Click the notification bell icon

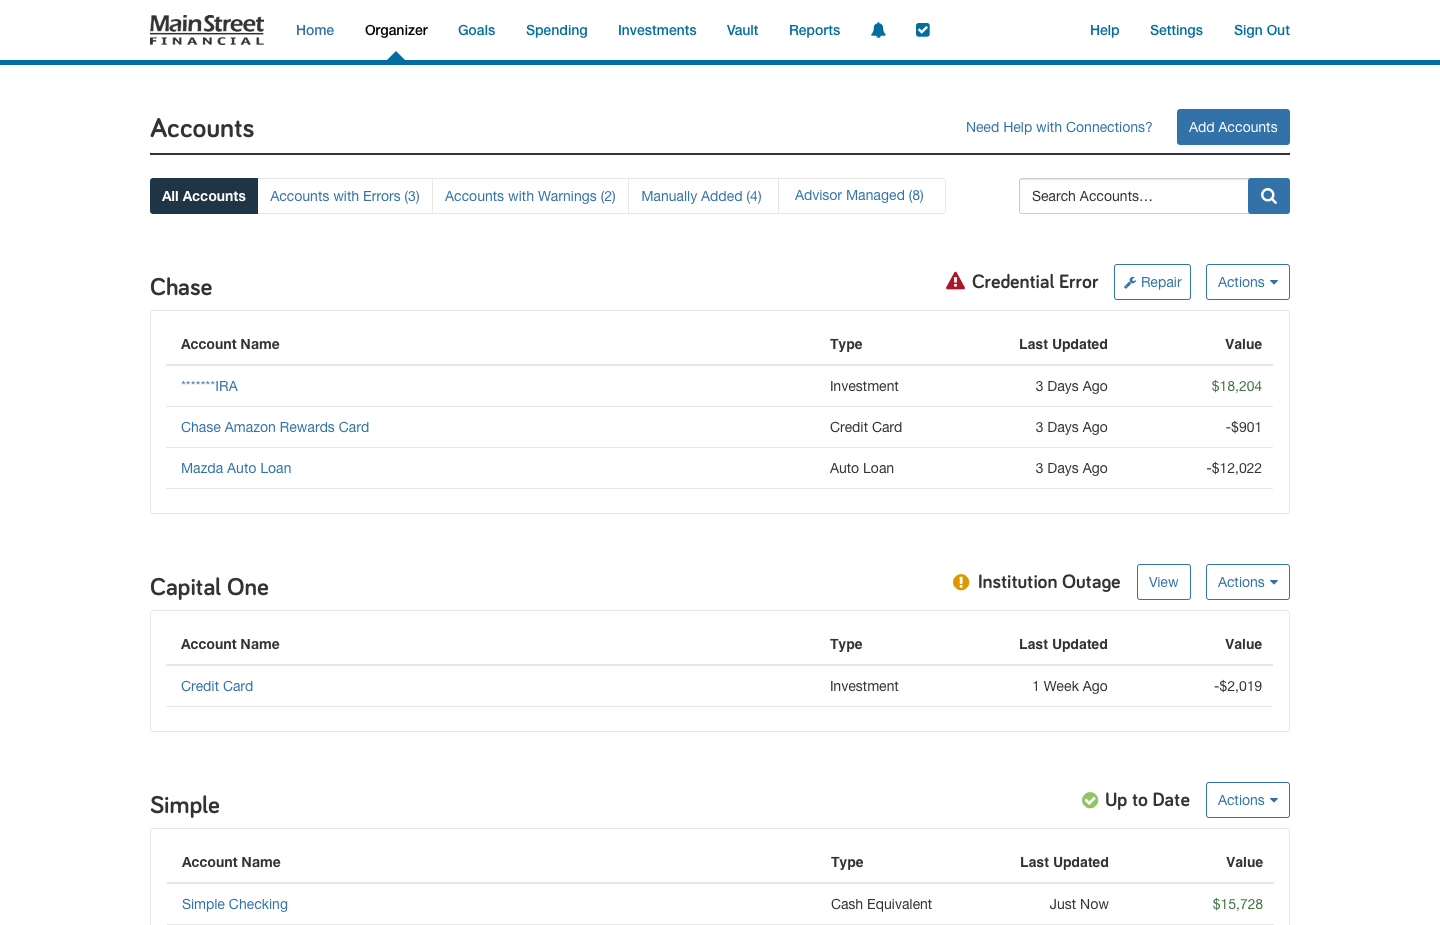[x=878, y=30]
